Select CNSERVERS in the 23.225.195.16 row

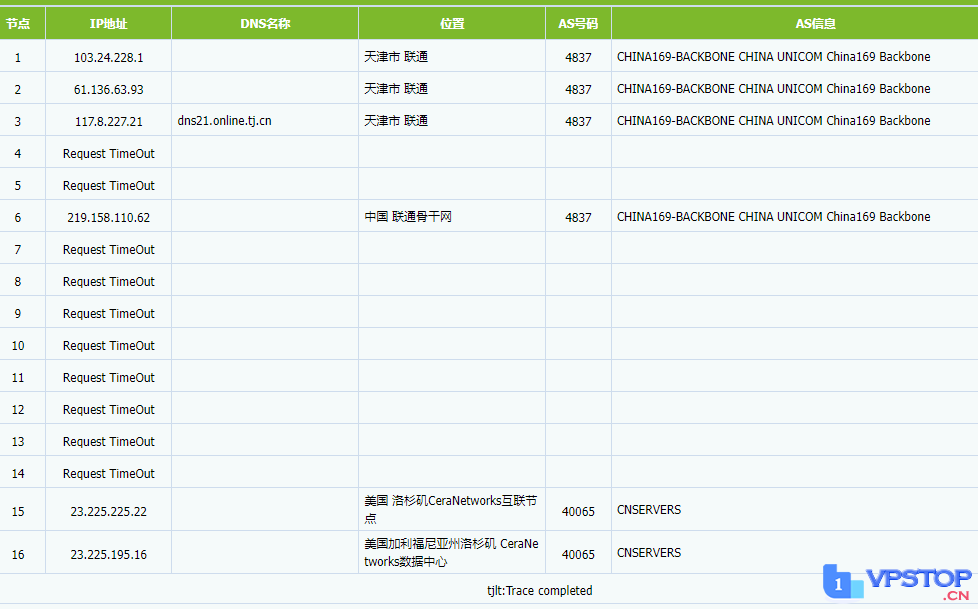pos(649,553)
